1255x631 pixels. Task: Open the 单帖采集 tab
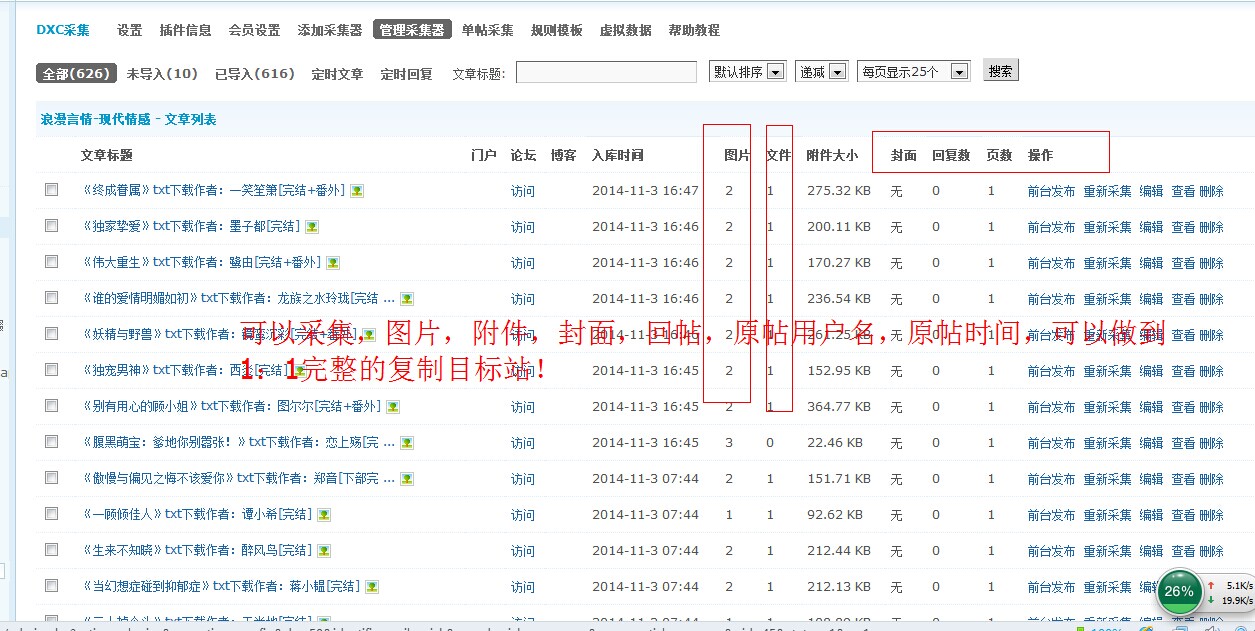coord(487,30)
